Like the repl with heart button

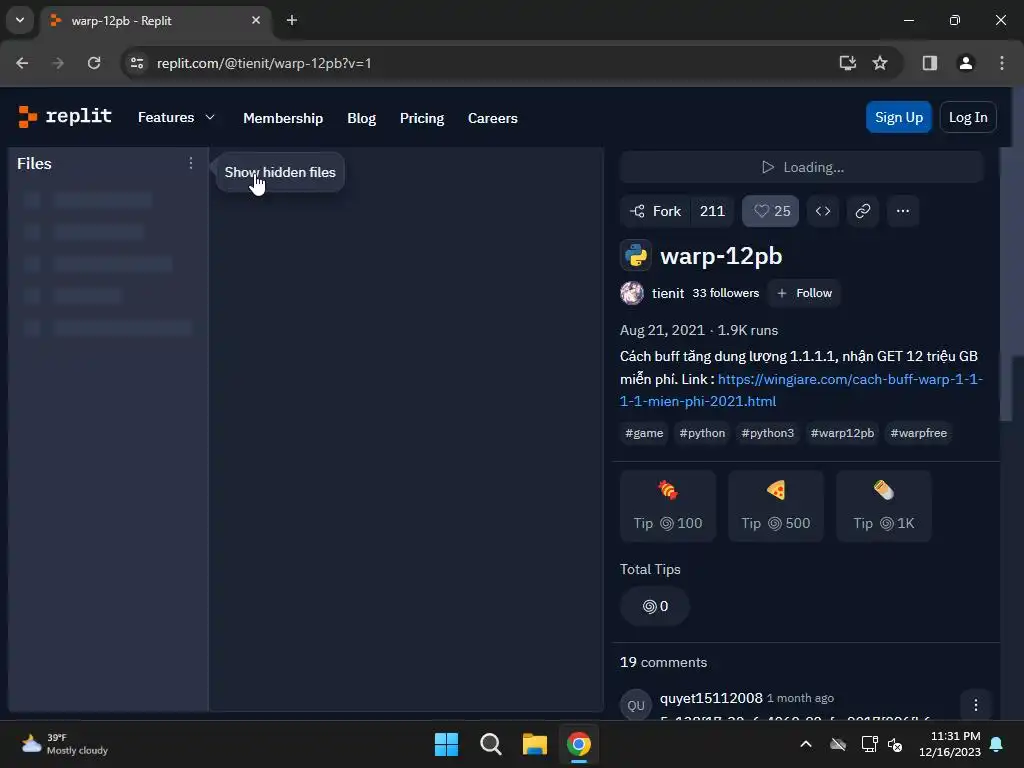tap(771, 211)
